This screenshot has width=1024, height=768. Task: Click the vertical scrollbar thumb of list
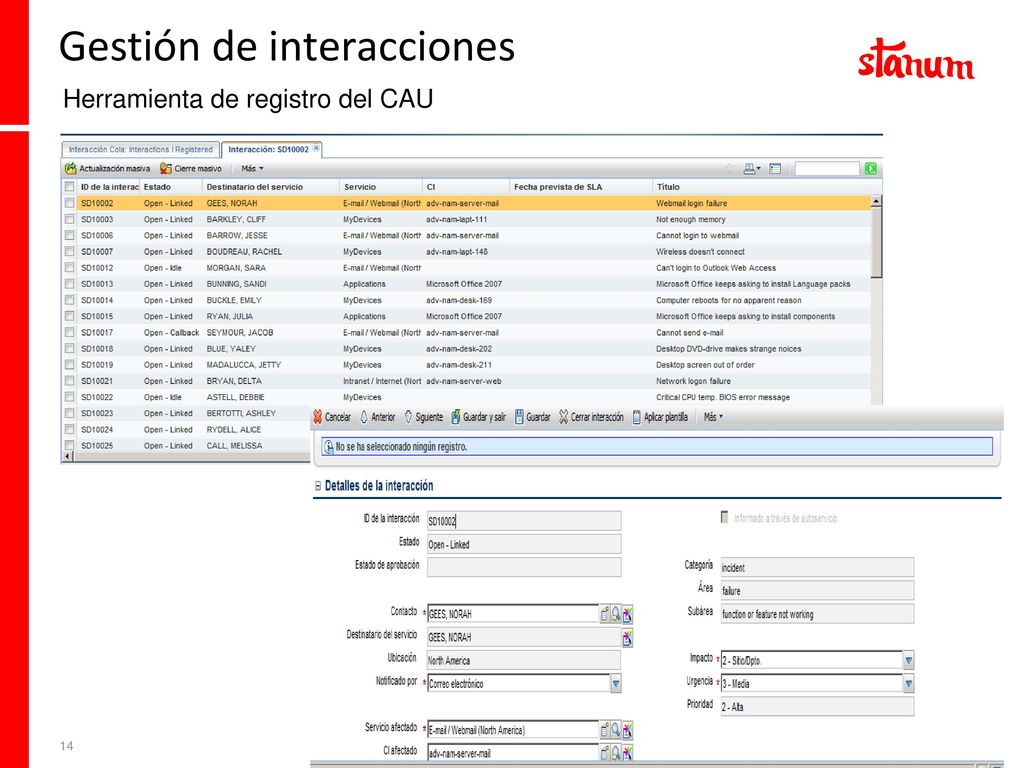(x=876, y=242)
